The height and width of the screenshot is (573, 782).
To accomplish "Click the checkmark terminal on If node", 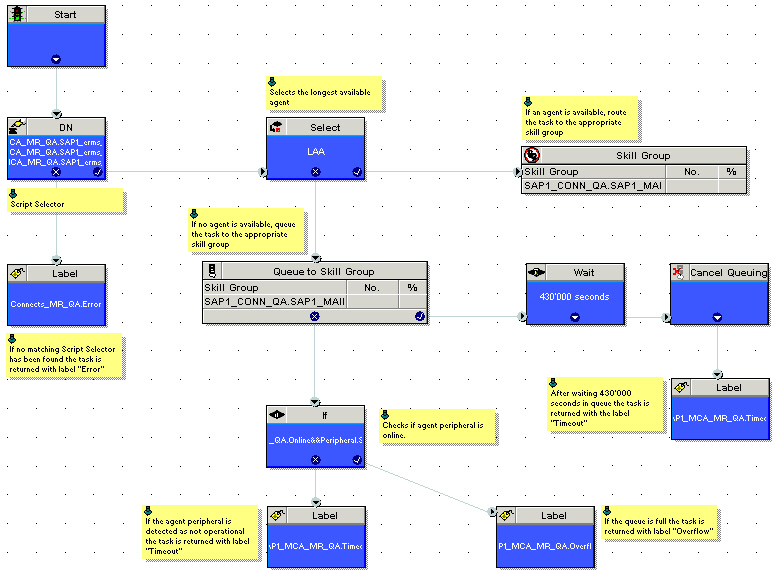I will 357,460.
